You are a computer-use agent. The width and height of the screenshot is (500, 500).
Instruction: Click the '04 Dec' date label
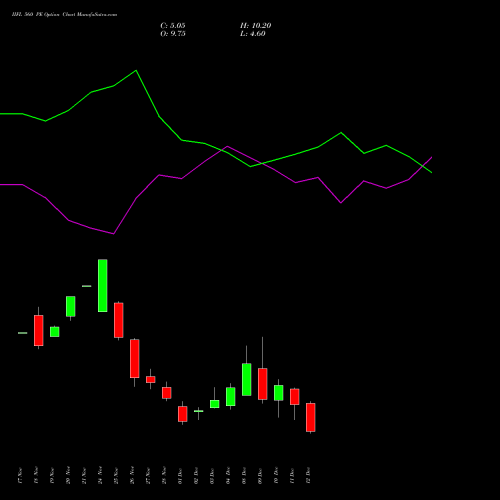[228, 475]
